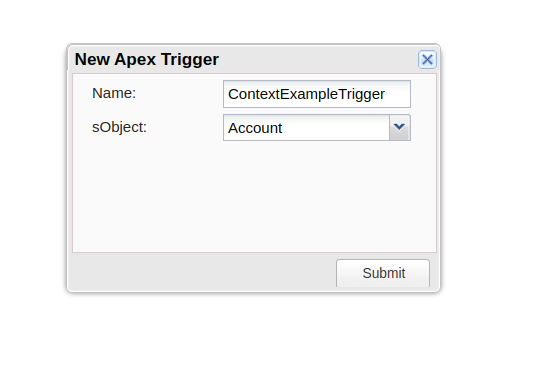This screenshot has height=382, width=545.
Task: Click the New Apex Trigger title bar
Action: (x=243, y=59)
